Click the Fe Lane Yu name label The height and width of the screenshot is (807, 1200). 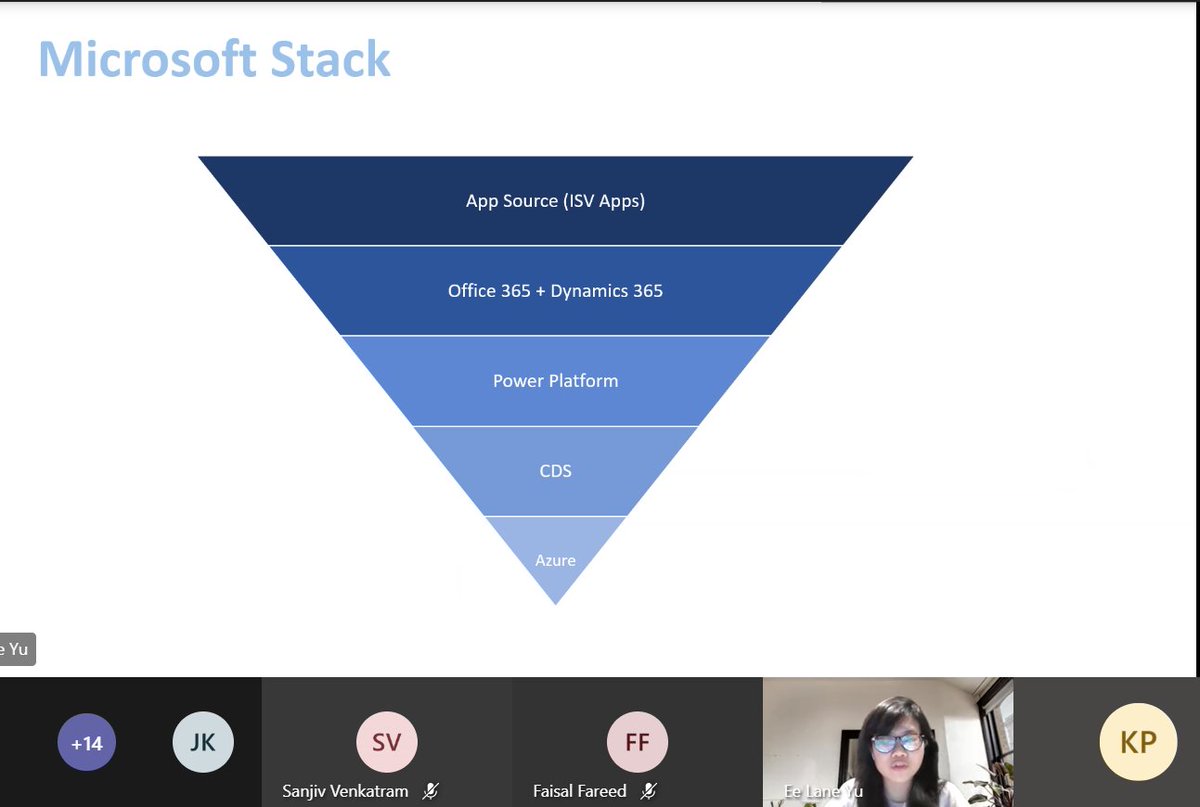[823, 792]
